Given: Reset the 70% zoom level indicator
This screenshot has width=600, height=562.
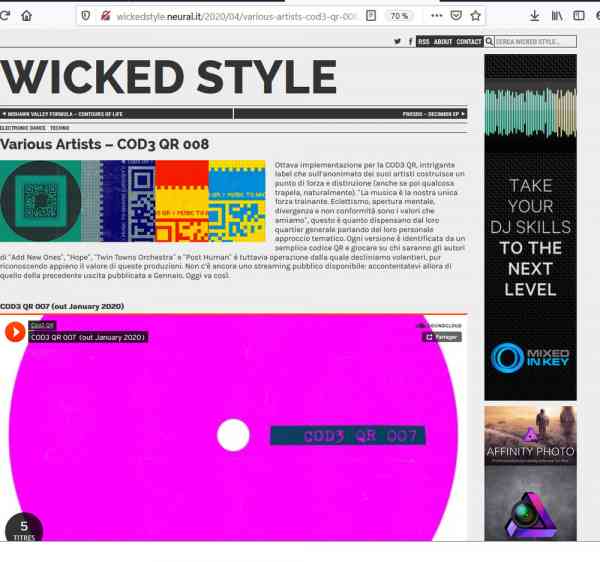Looking at the screenshot, I should pos(400,16).
